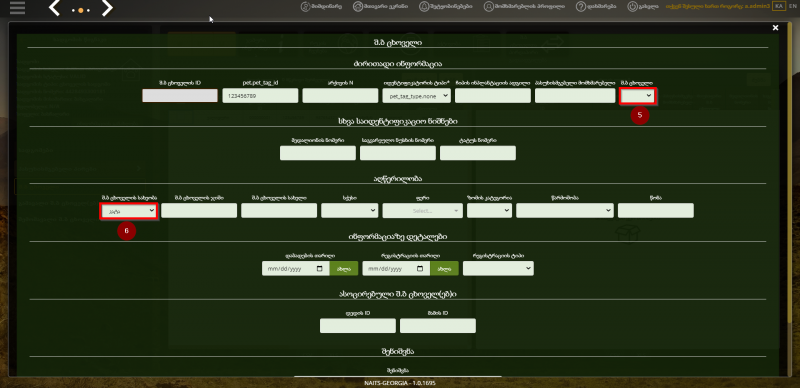Click the pet_tag_id field containing 123456789
This screenshot has width=800, height=388.
point(260,95)
